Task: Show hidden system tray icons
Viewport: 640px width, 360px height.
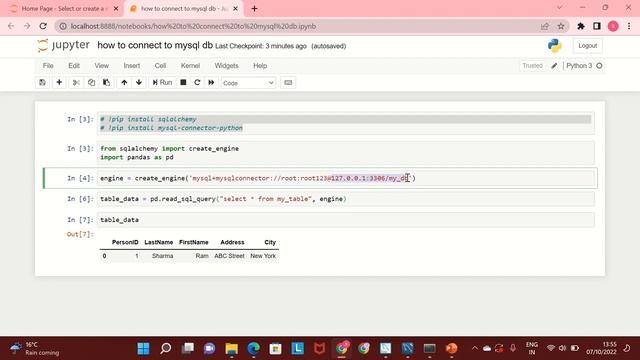Action: point(474,348)
